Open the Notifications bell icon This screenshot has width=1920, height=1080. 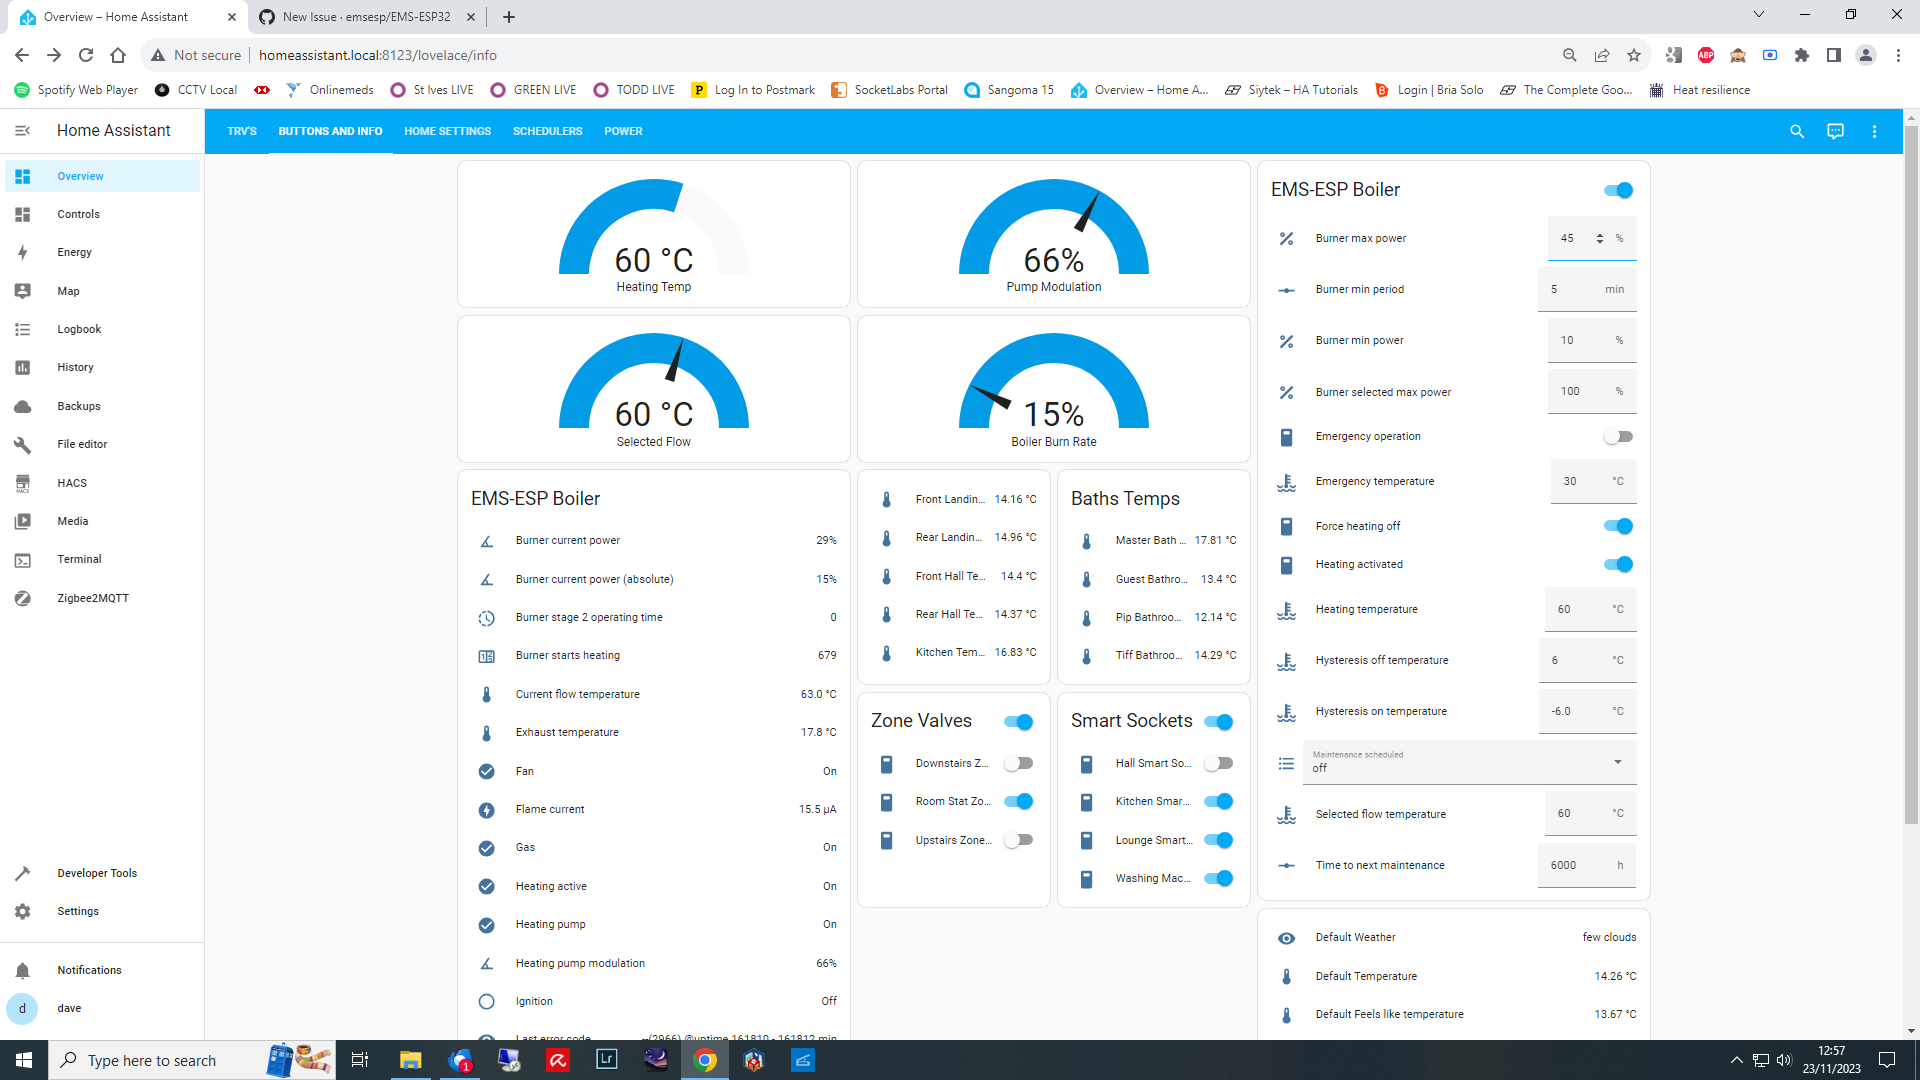pos(22,970)
